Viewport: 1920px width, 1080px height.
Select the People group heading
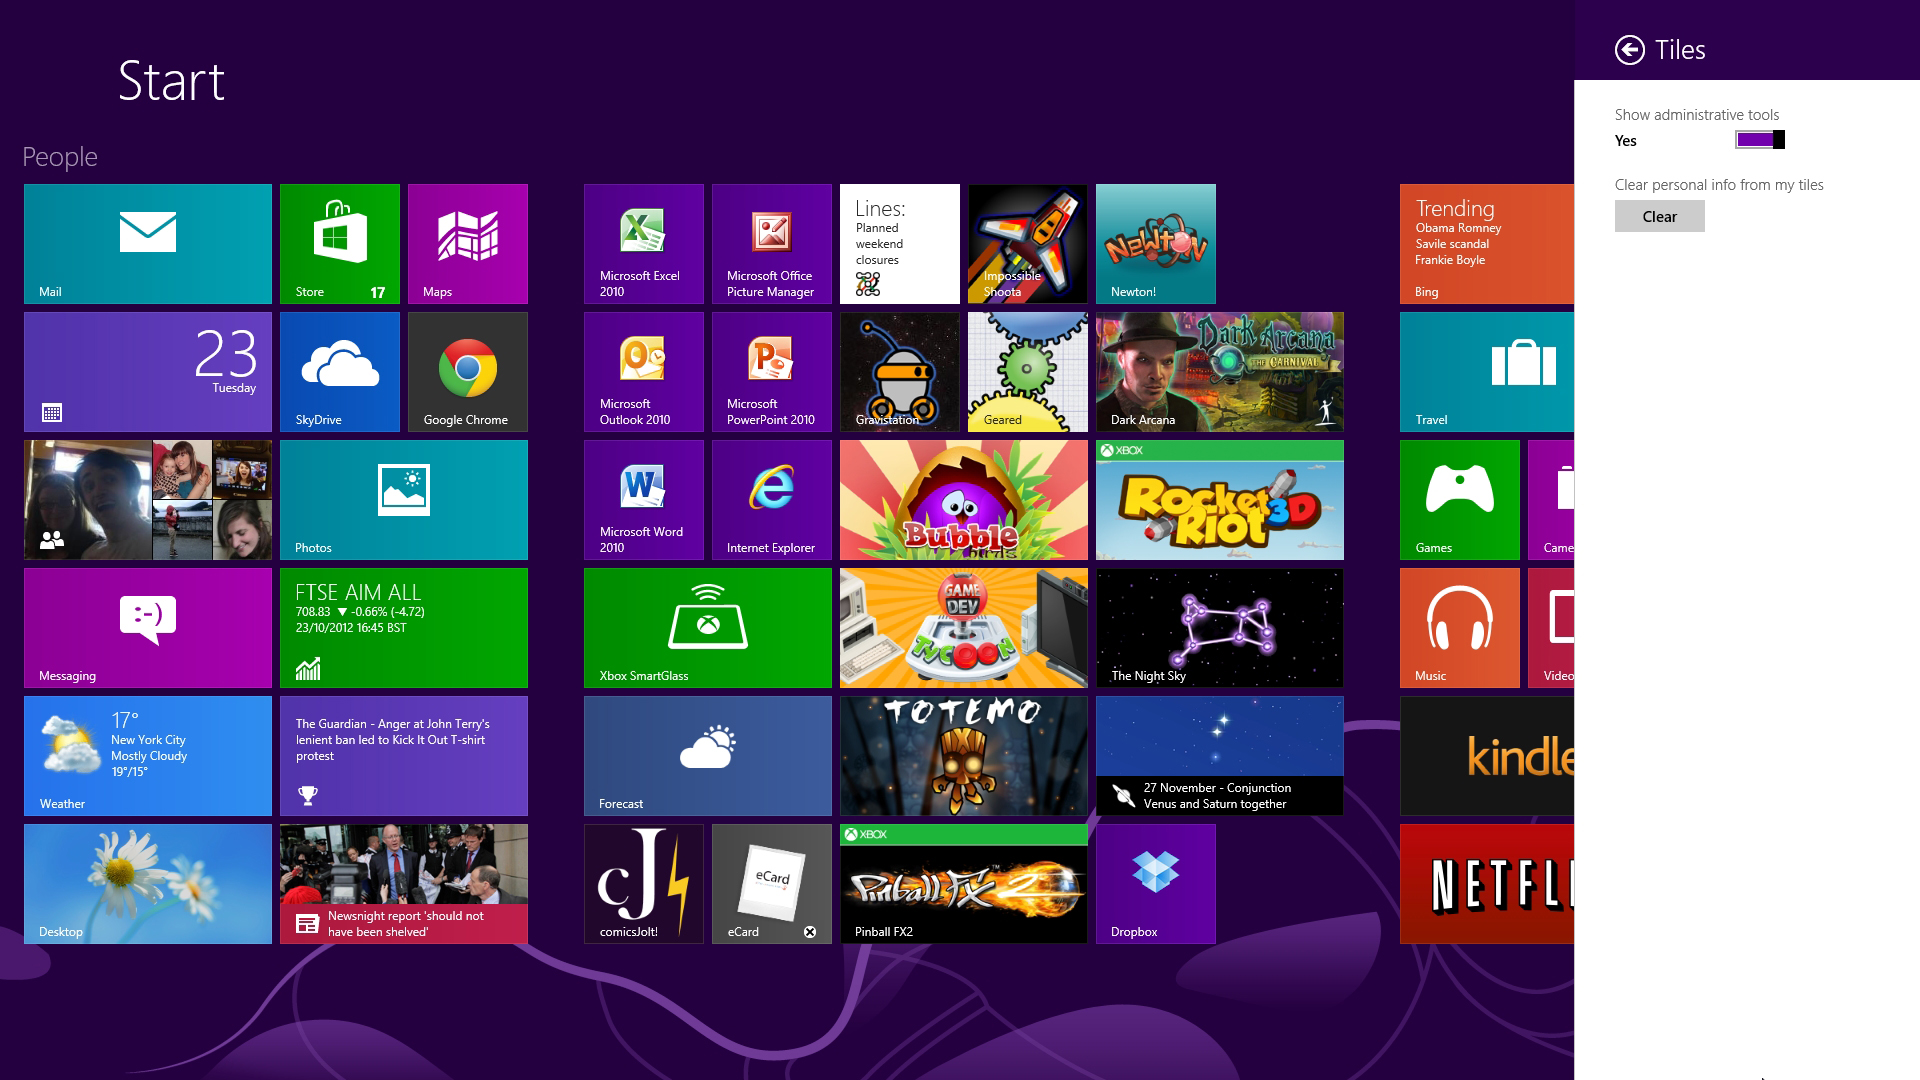pos(60,157)
